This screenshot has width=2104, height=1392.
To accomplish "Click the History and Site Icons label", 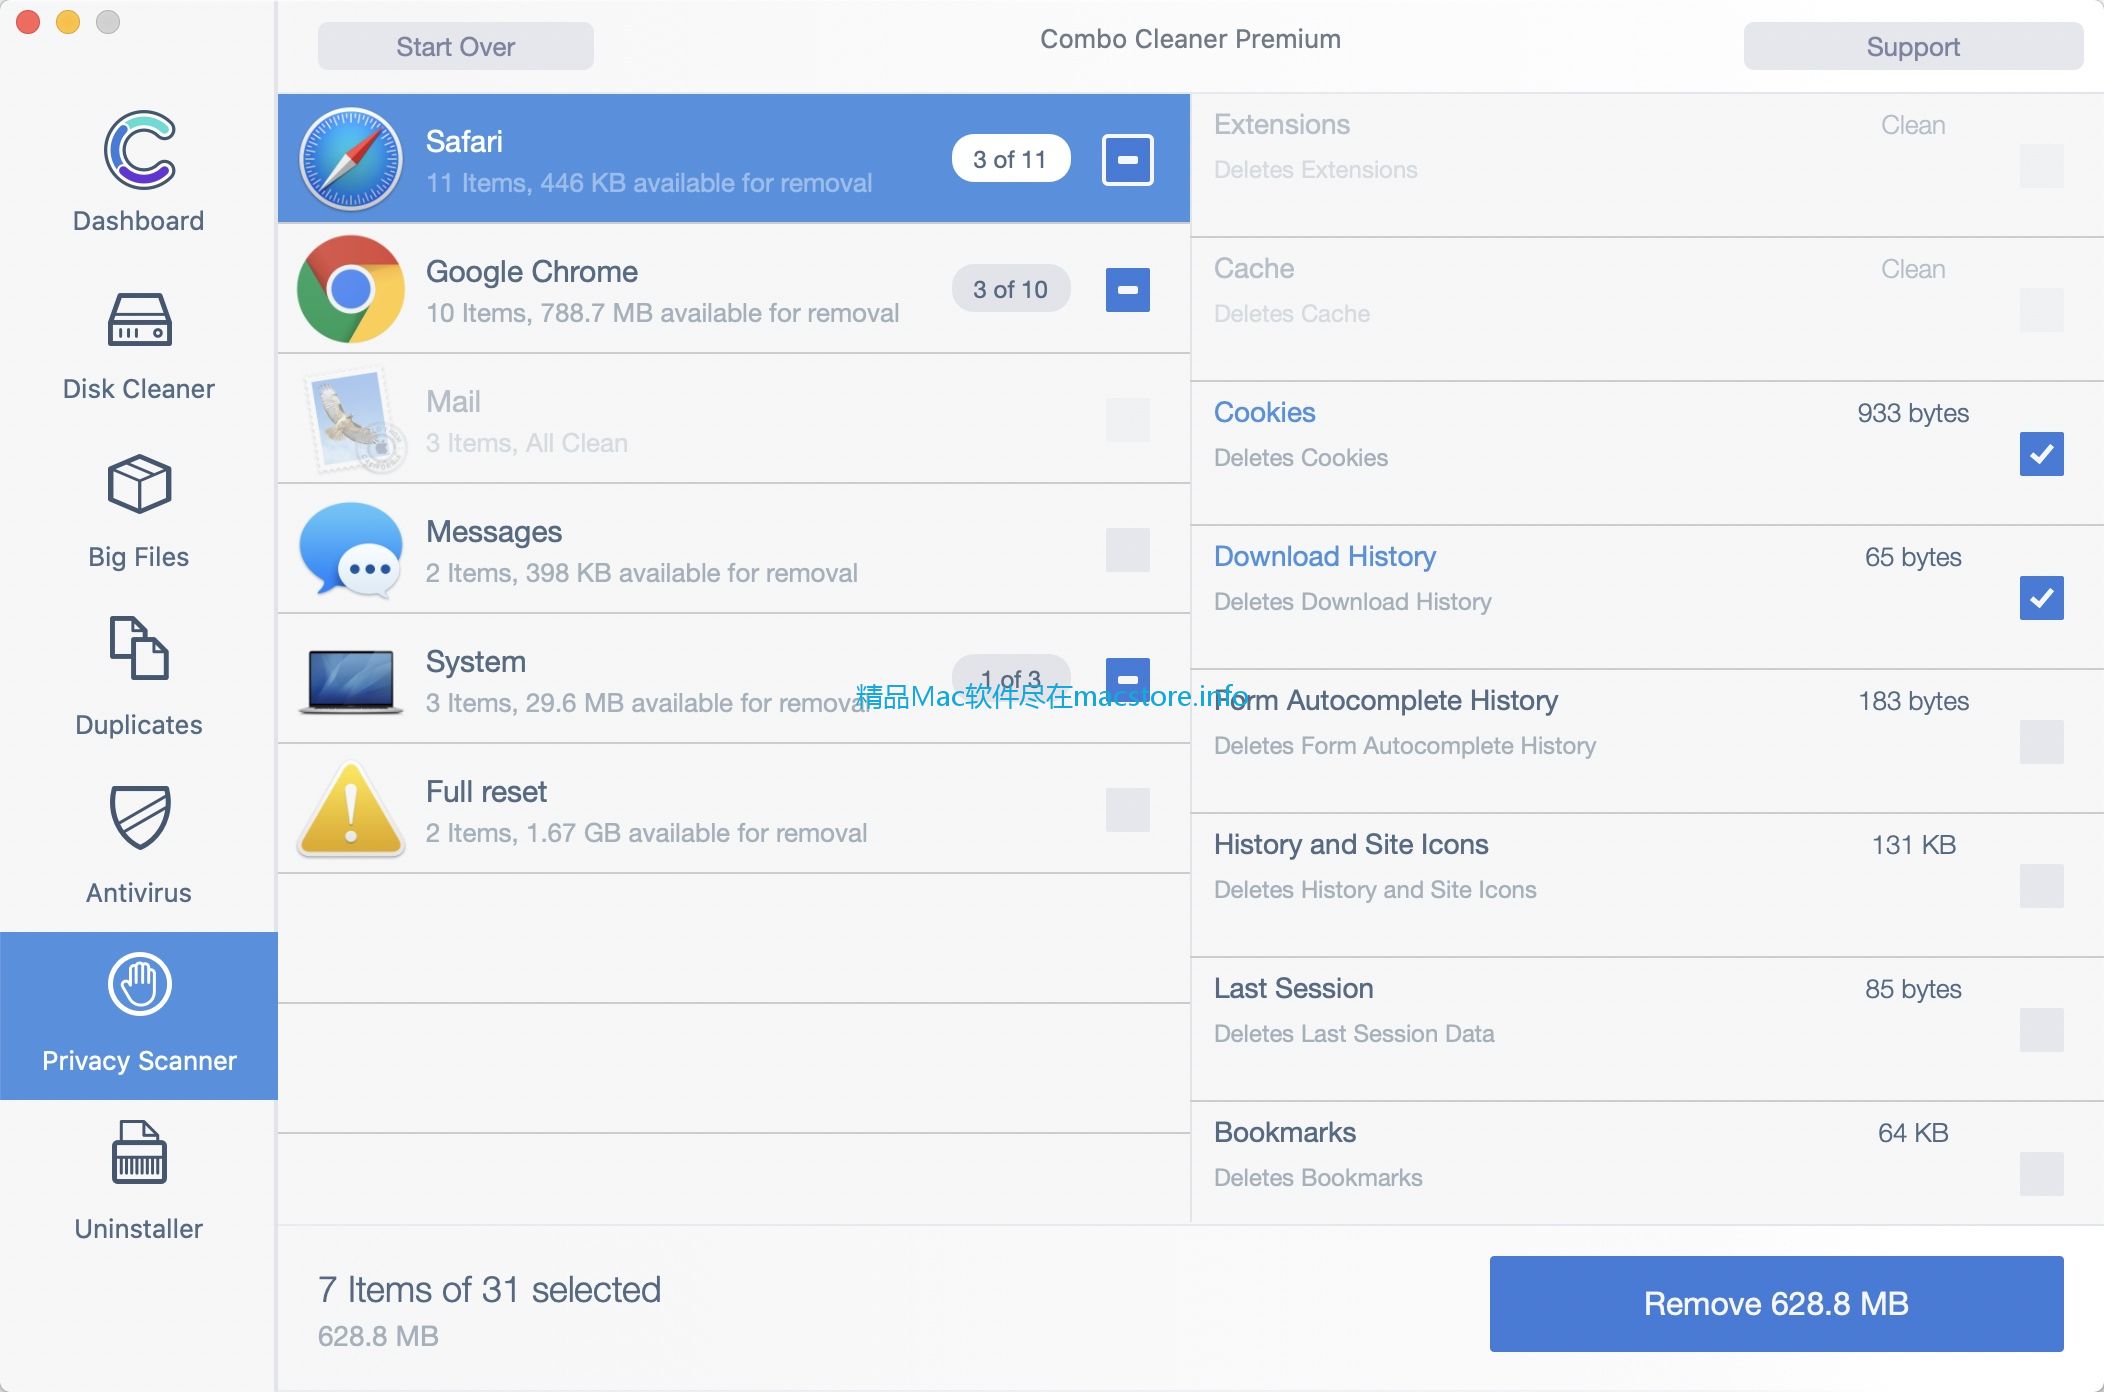I will pos(1351,844).
